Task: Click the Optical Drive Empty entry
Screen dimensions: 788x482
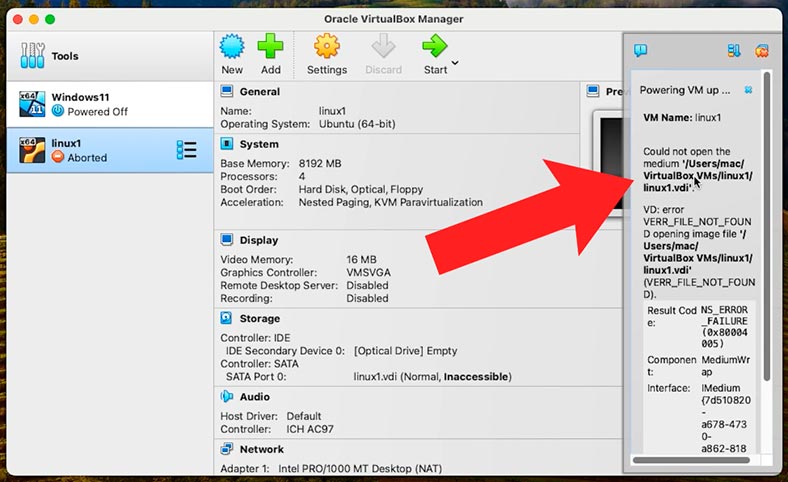Action: pos(406,350)
